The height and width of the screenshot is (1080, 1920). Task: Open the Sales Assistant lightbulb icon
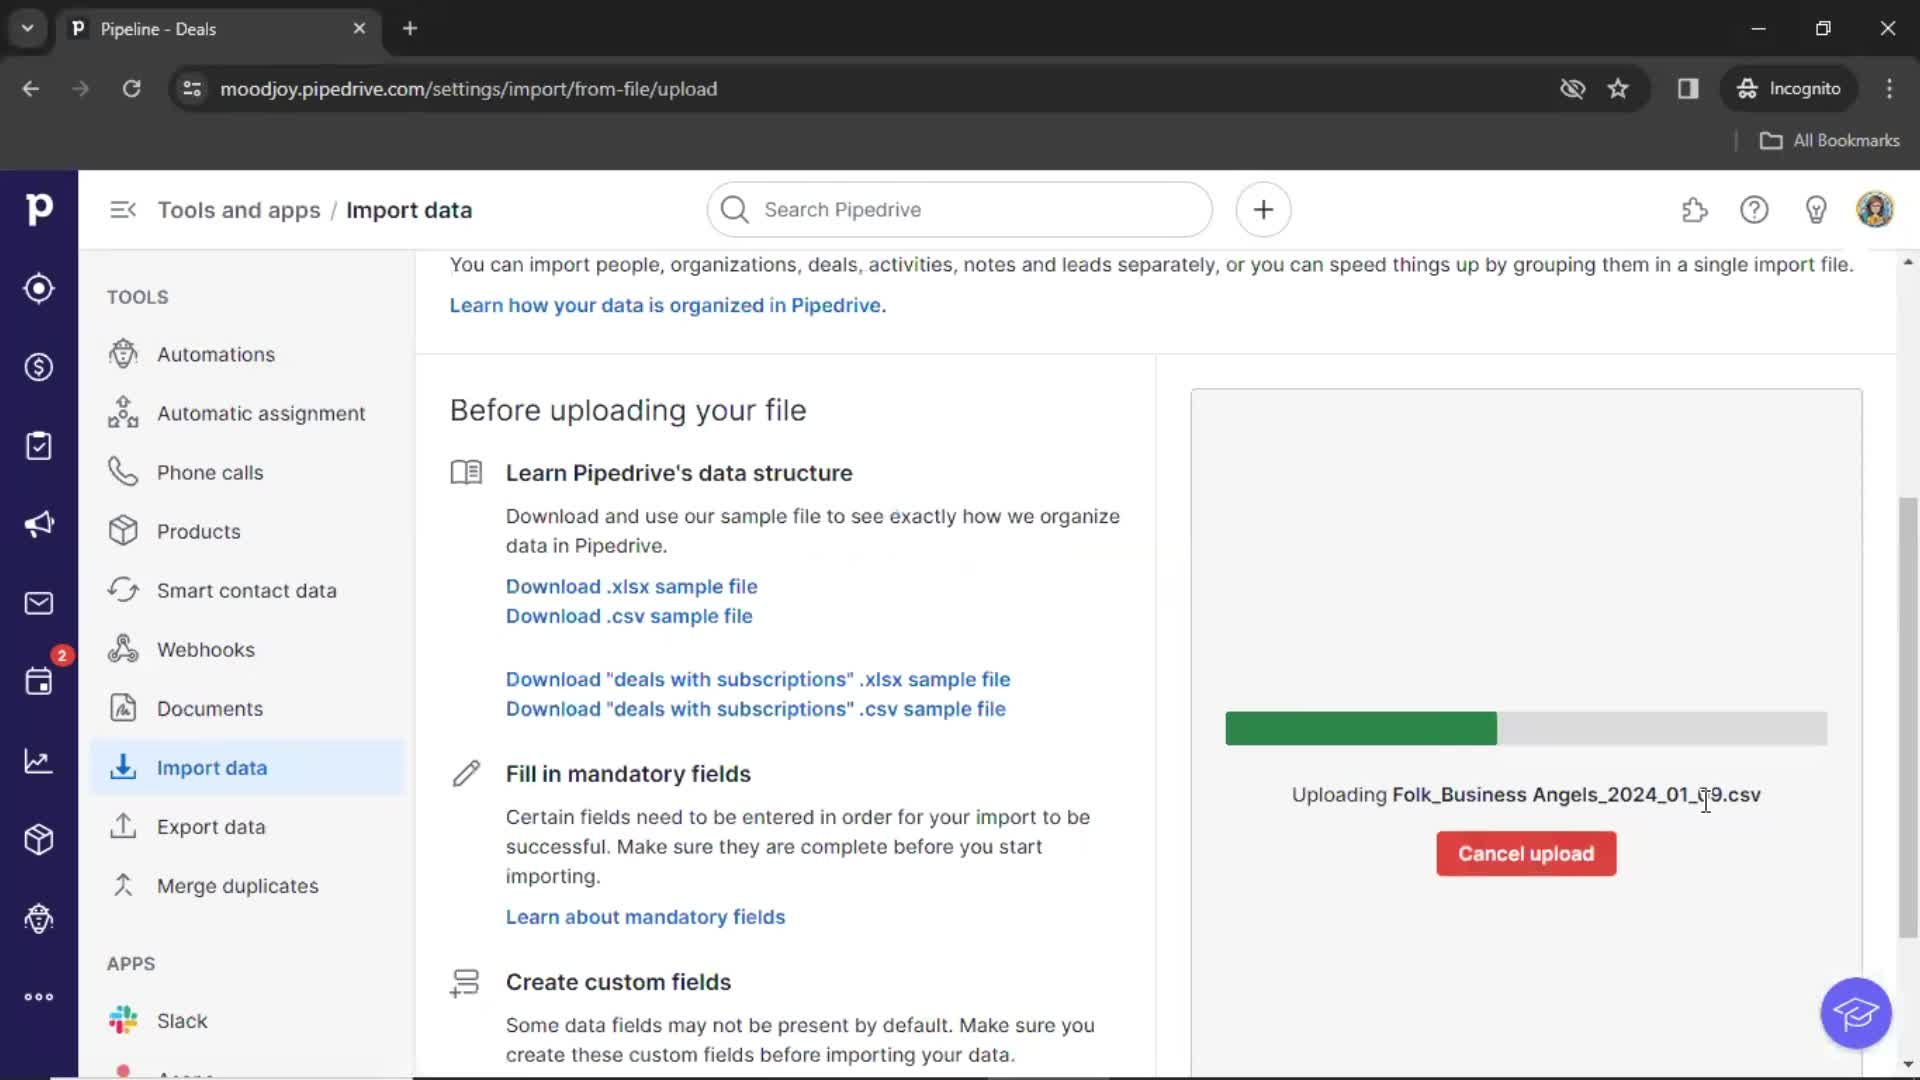tap(1815, 210)
